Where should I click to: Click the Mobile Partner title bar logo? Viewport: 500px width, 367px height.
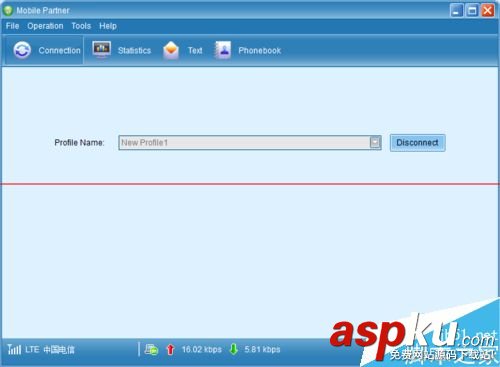coord(8,11)
